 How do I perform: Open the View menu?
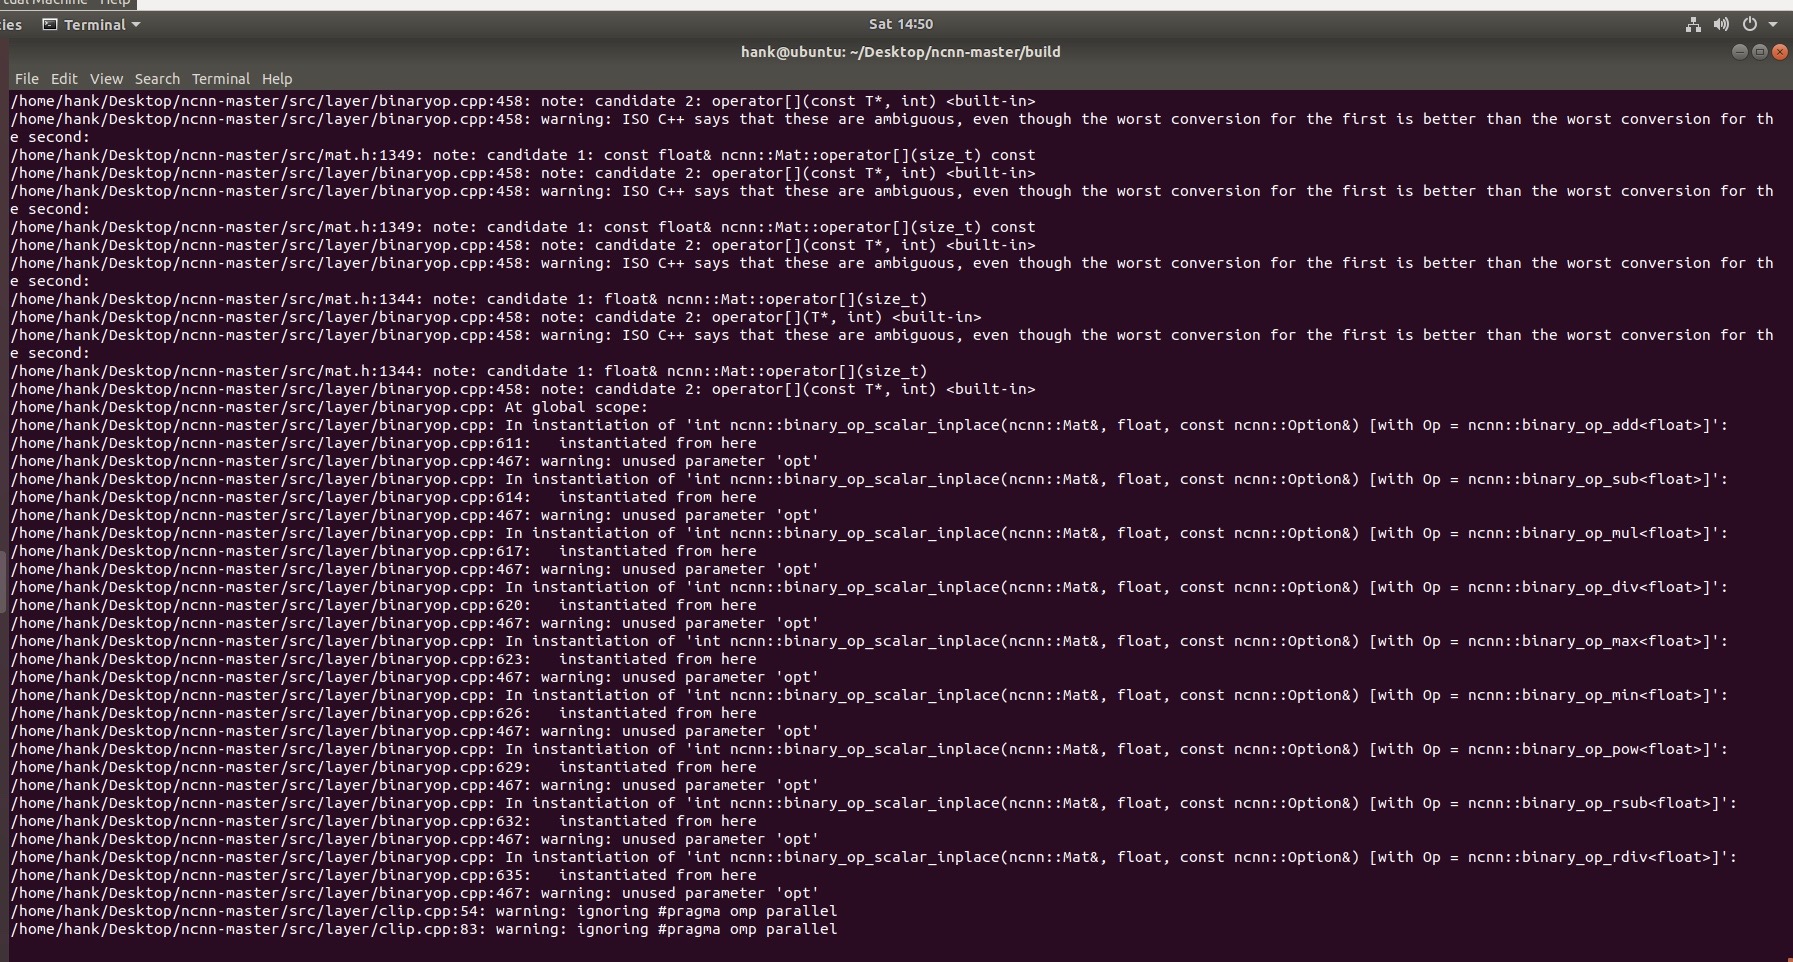click(x=106, y=79)
